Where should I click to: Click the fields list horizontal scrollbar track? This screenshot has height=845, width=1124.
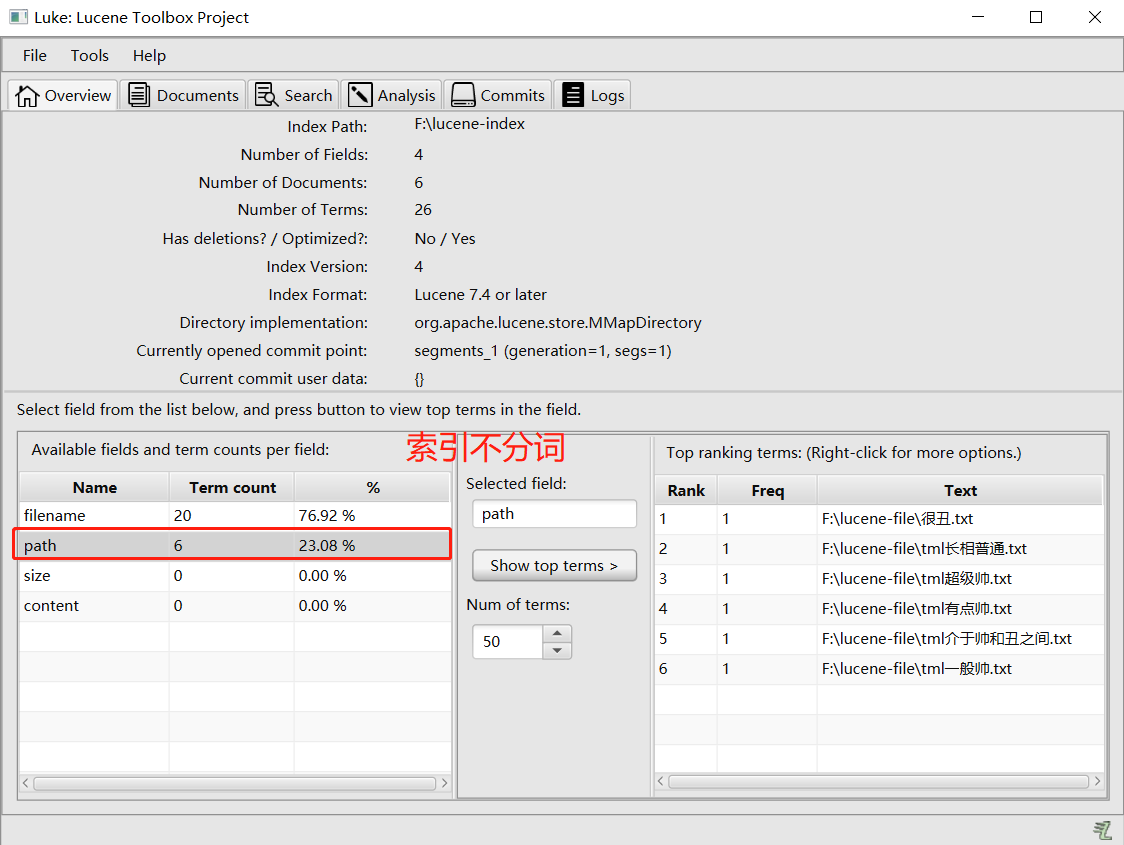tap(235, 783)
